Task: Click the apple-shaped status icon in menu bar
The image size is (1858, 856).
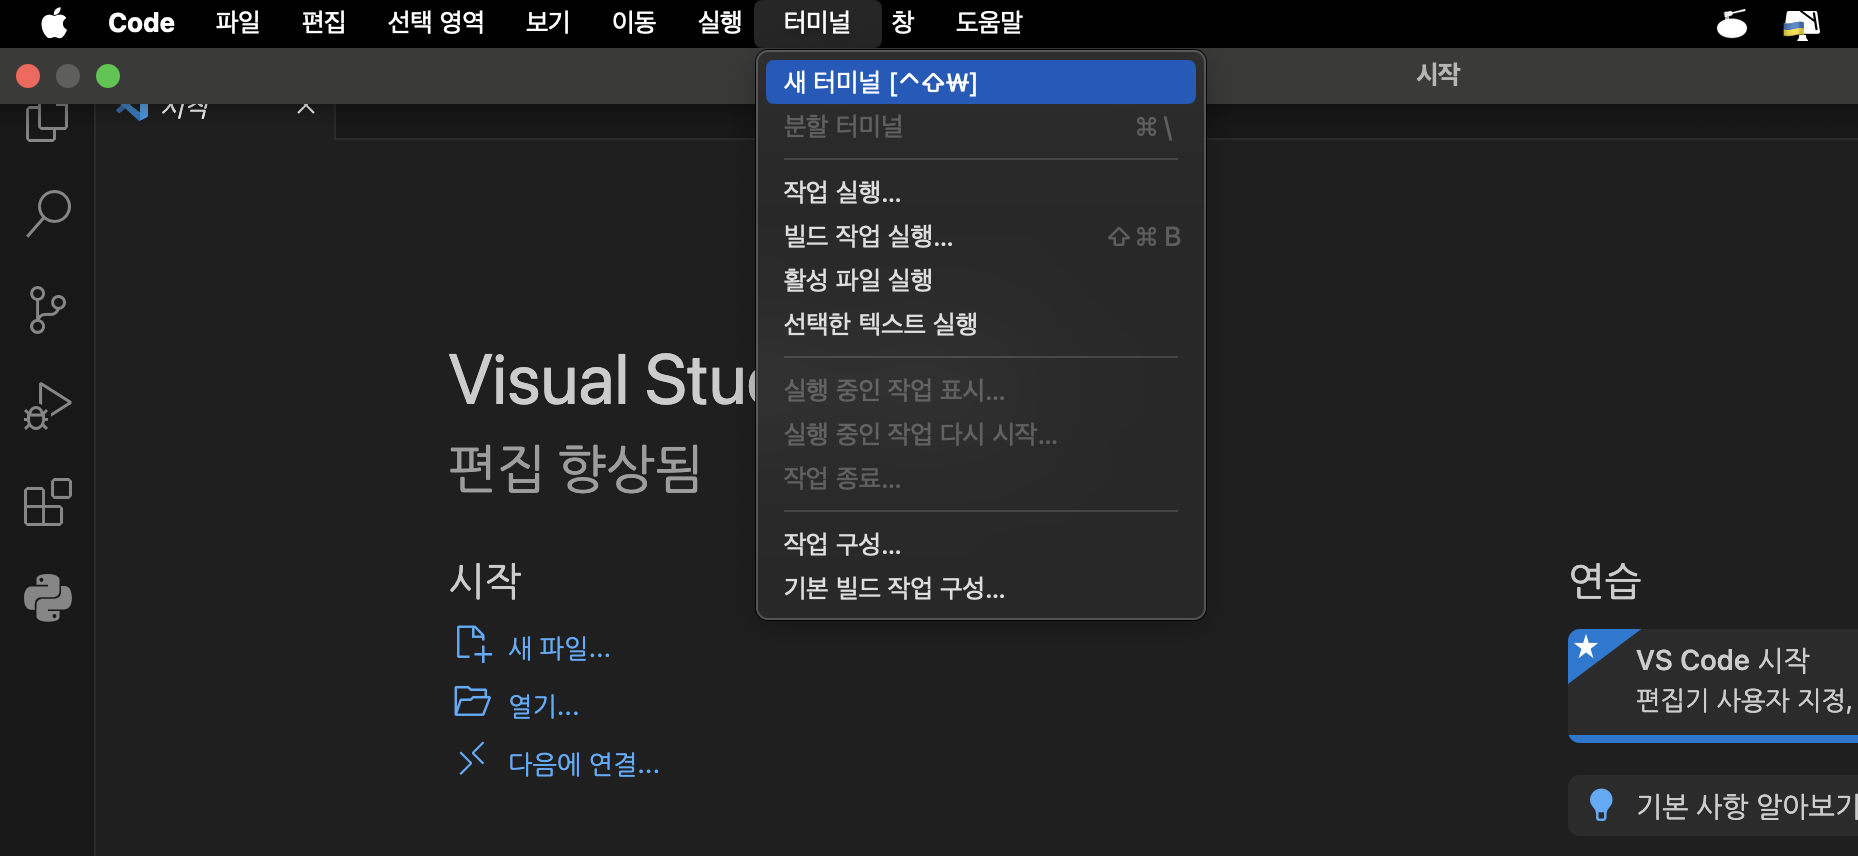Action: tap(1732, 23)
